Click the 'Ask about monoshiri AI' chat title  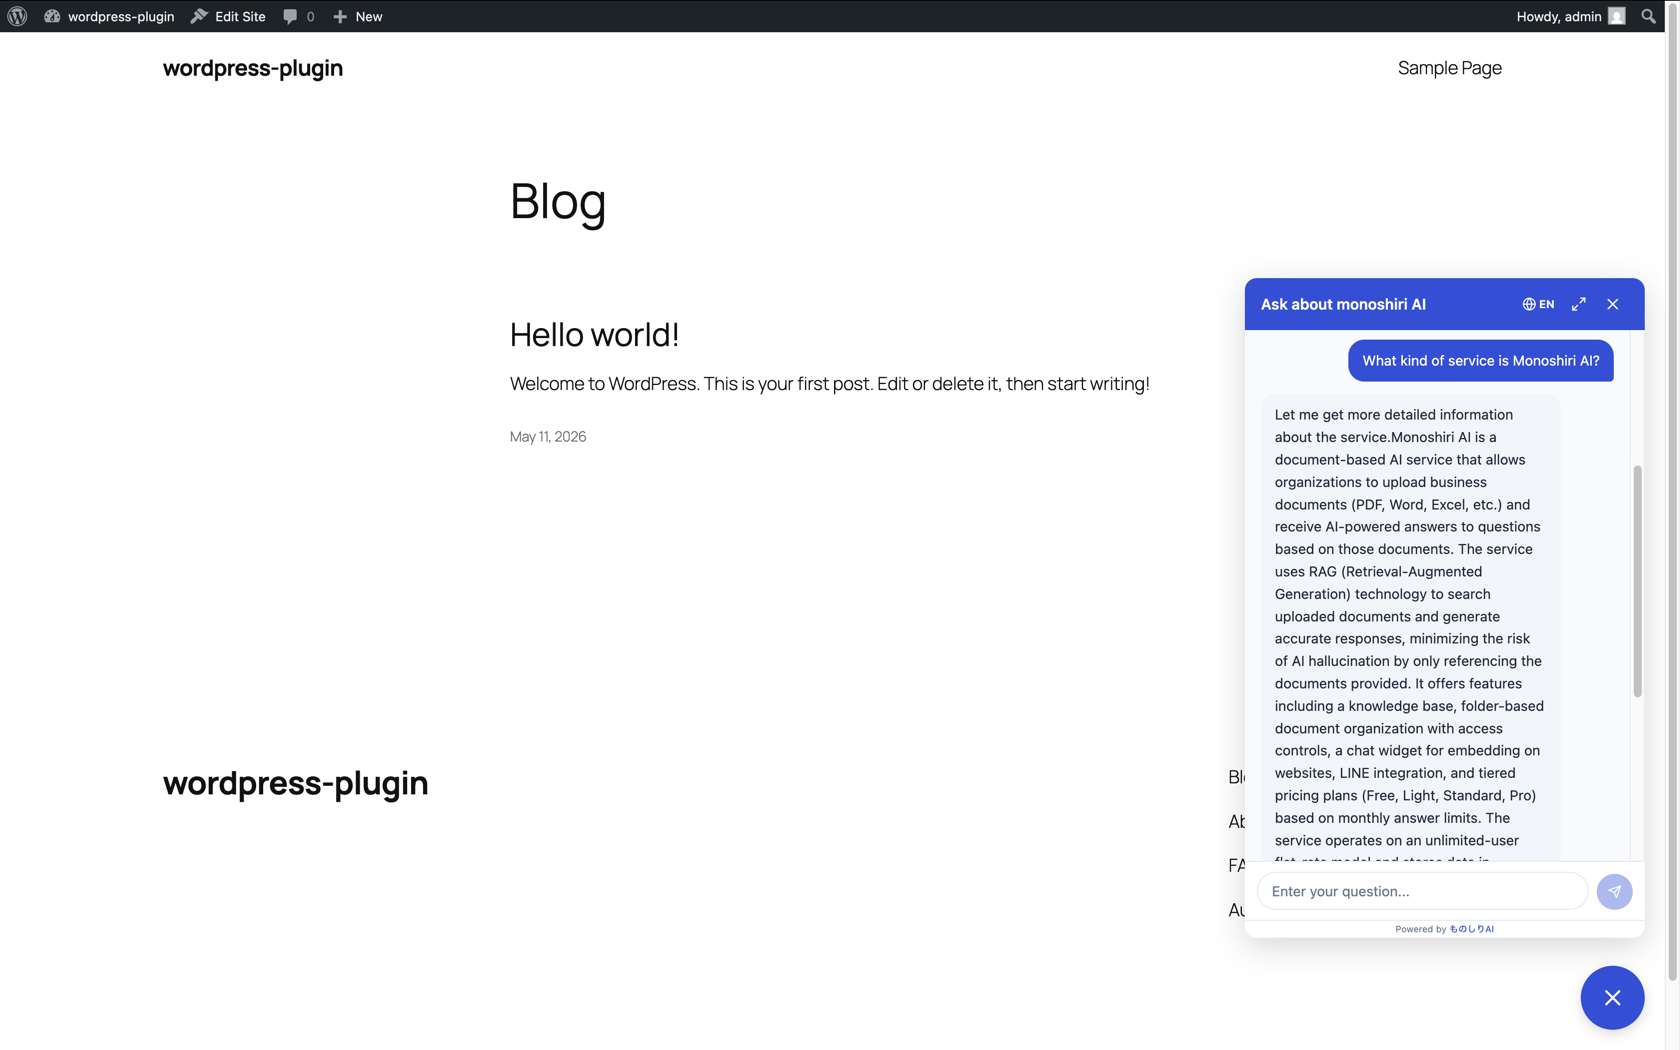(1343, 304)
